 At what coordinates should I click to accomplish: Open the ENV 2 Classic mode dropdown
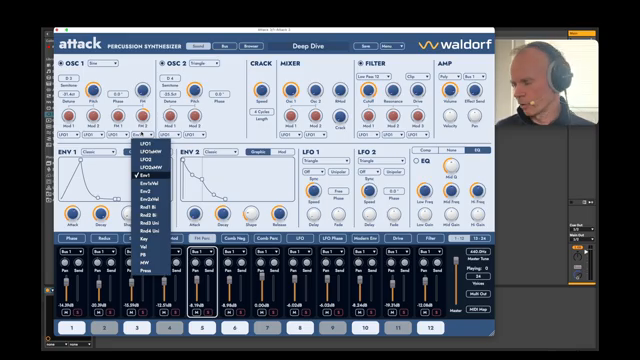click(221, 152)
